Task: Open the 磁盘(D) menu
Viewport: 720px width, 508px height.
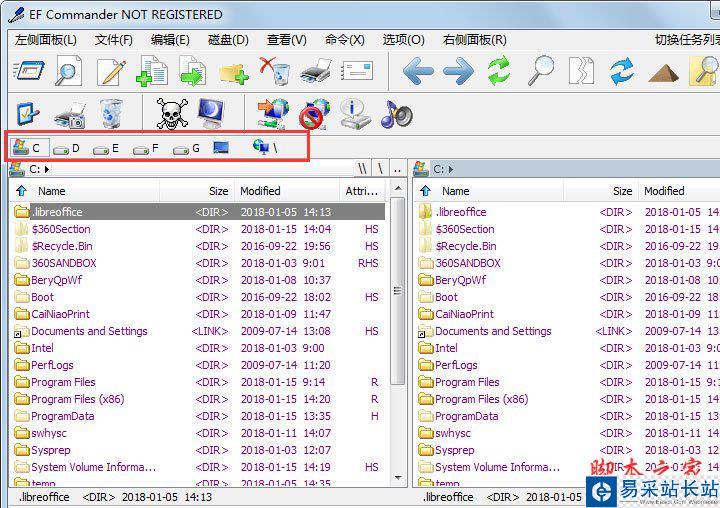Action: (228, 40)
